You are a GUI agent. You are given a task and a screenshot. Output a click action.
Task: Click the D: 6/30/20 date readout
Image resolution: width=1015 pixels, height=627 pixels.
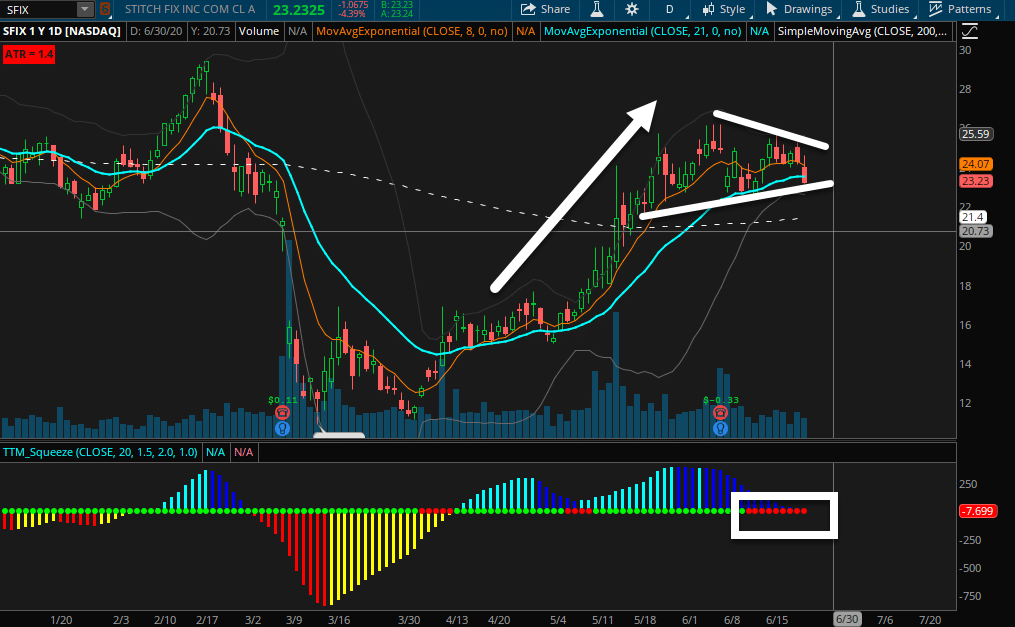pos(156,31)
